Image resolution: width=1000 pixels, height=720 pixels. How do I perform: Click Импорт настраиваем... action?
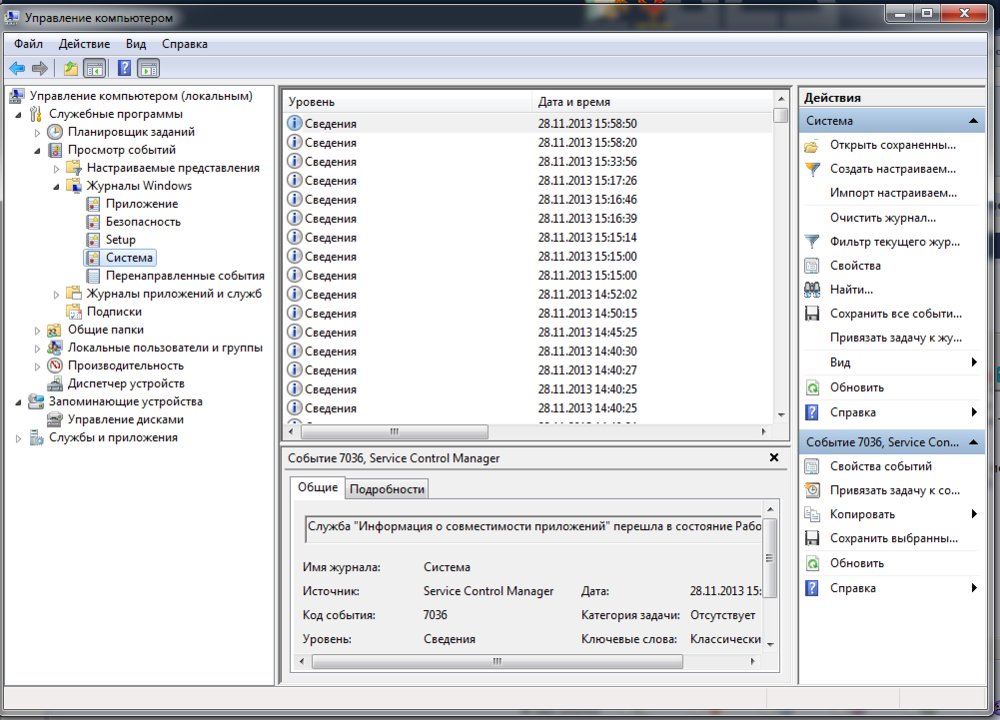click(893, 193)
